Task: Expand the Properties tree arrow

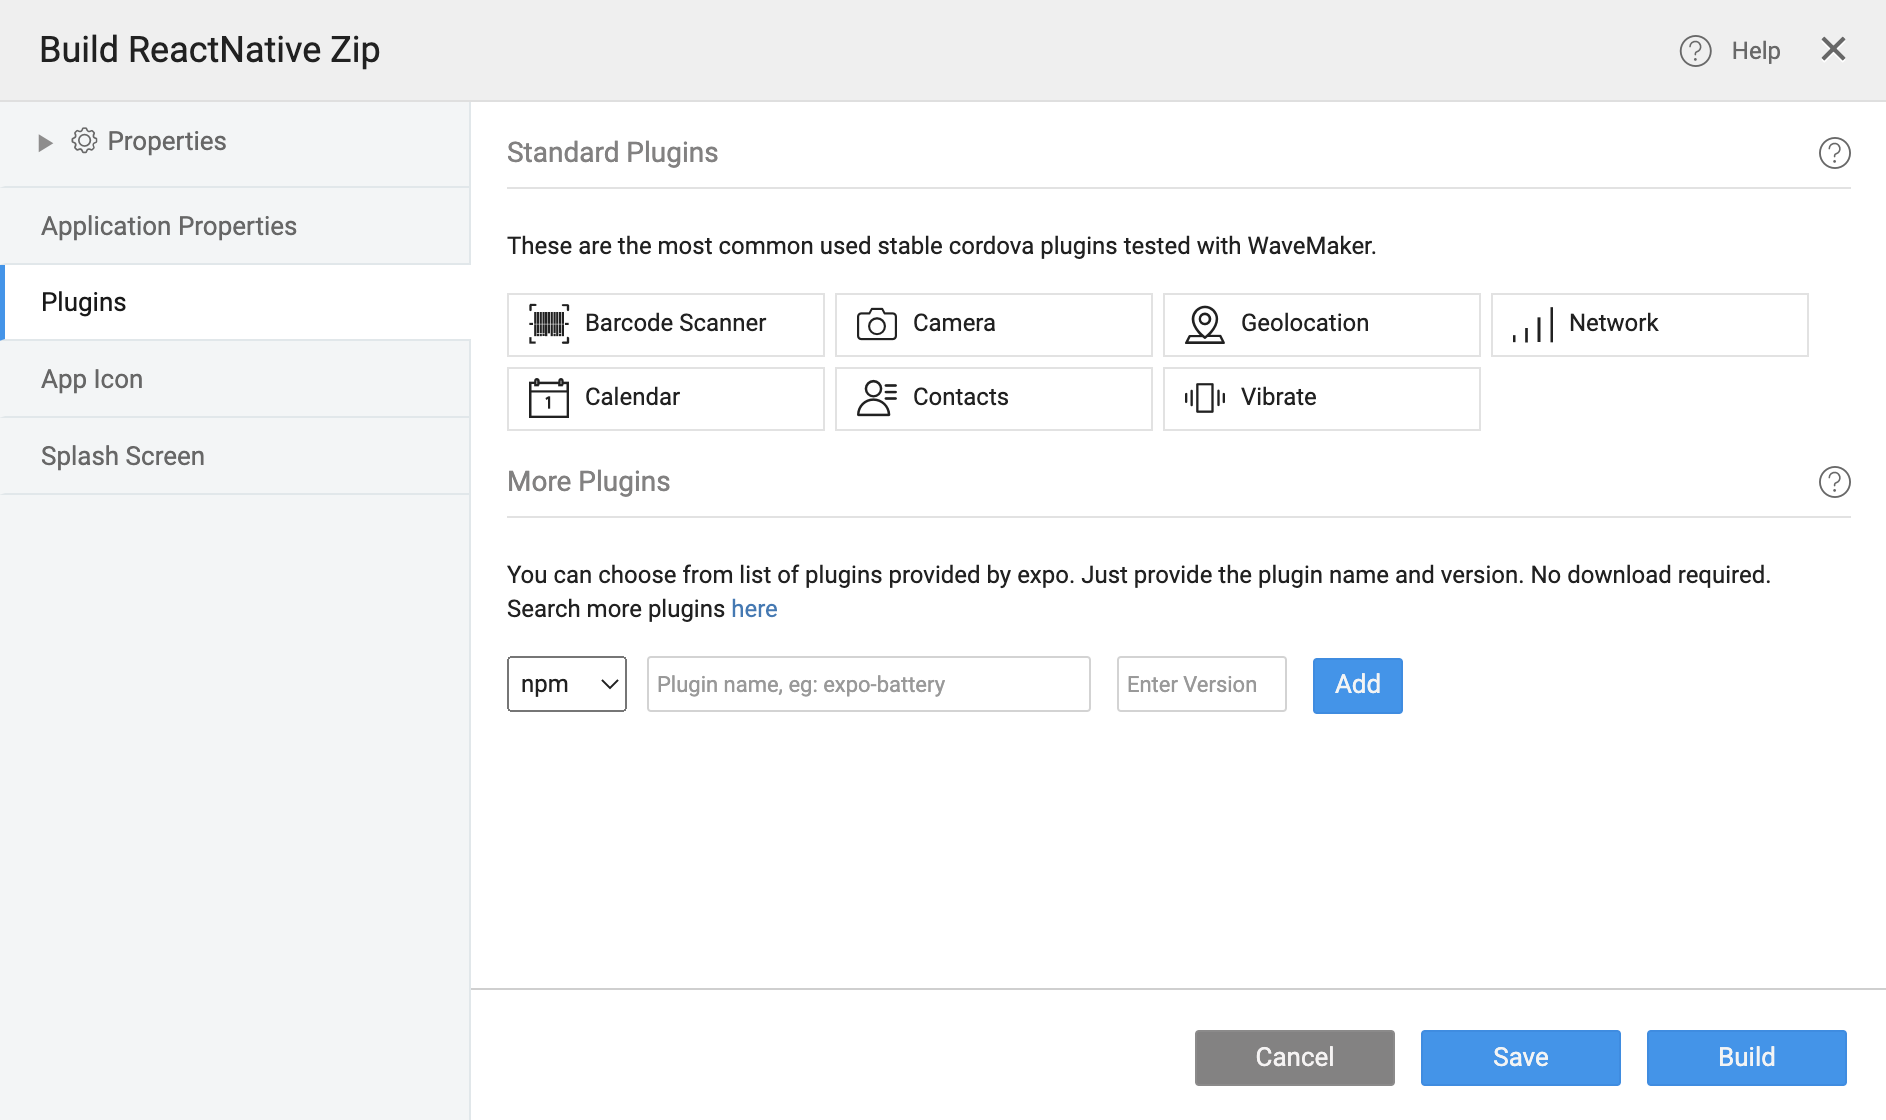Action: 45,142
